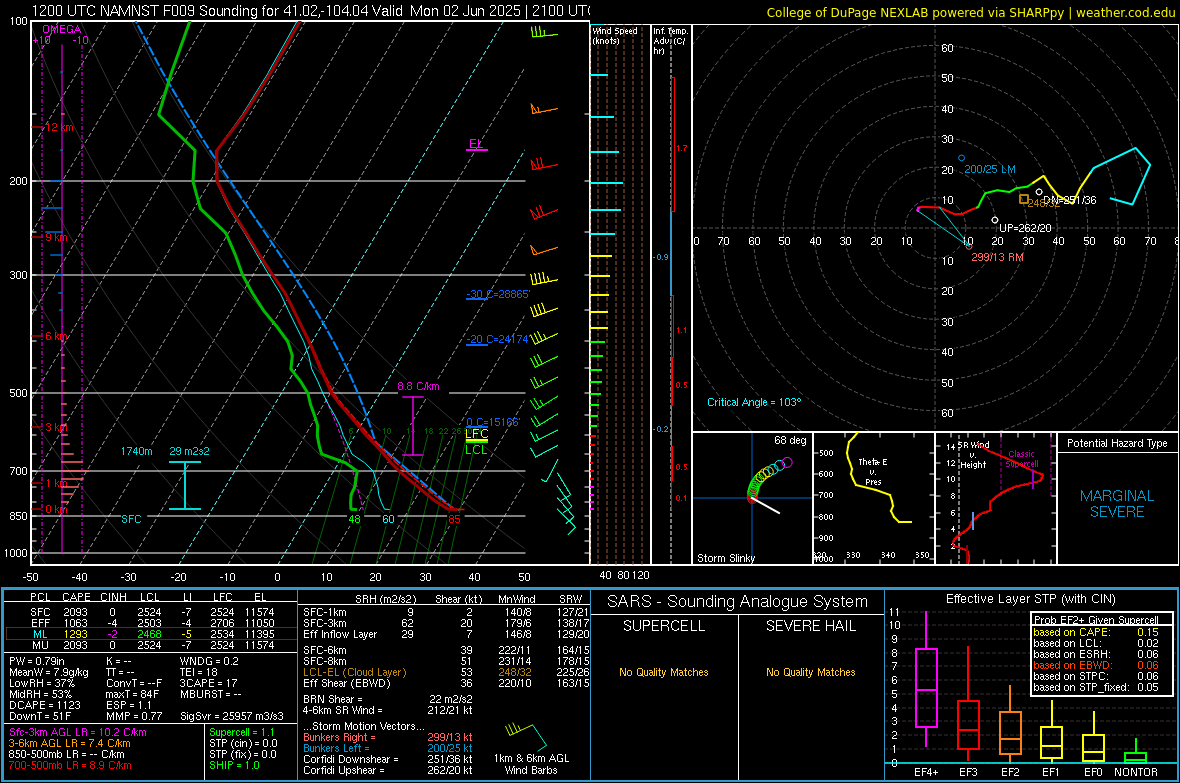
Task: Click the SARS - Sounding Analogue System title
Action: (738, 602)
